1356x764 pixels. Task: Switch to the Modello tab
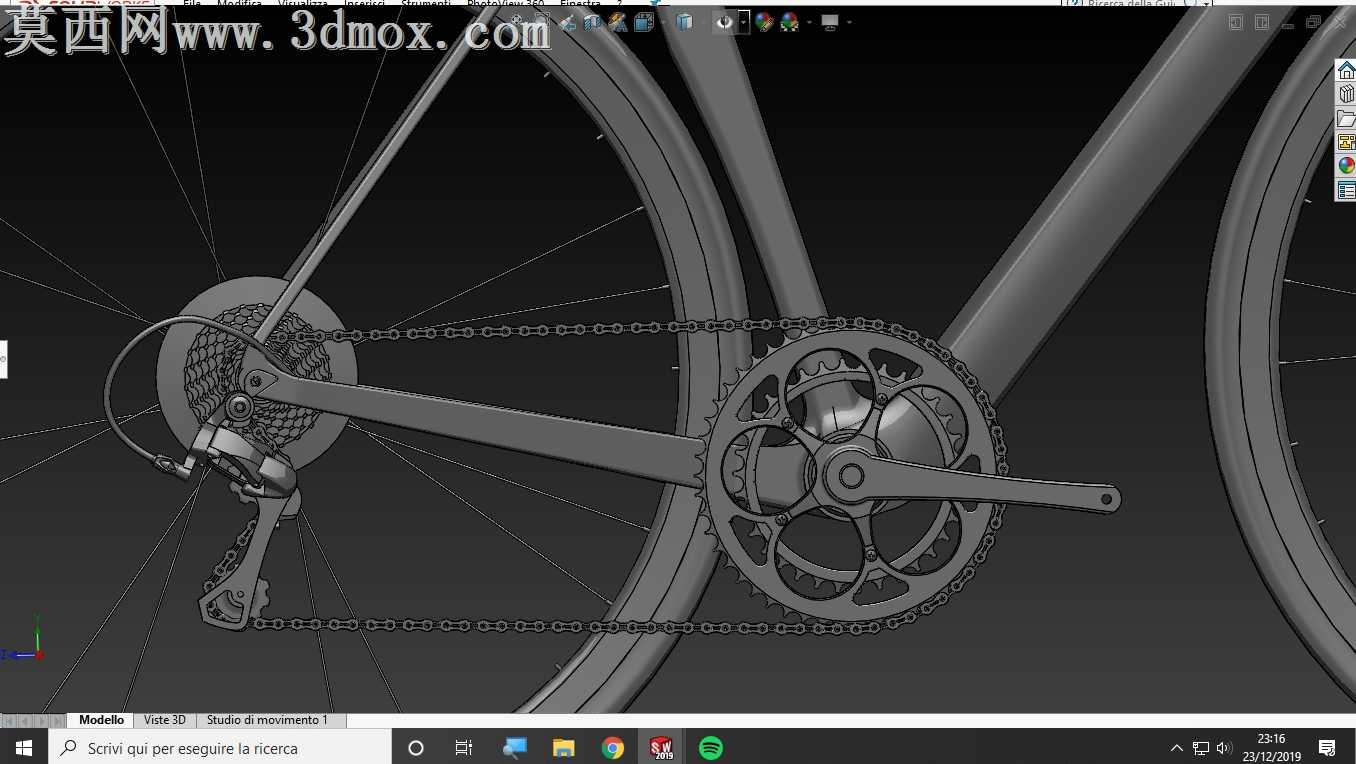(x=101, y=720)
